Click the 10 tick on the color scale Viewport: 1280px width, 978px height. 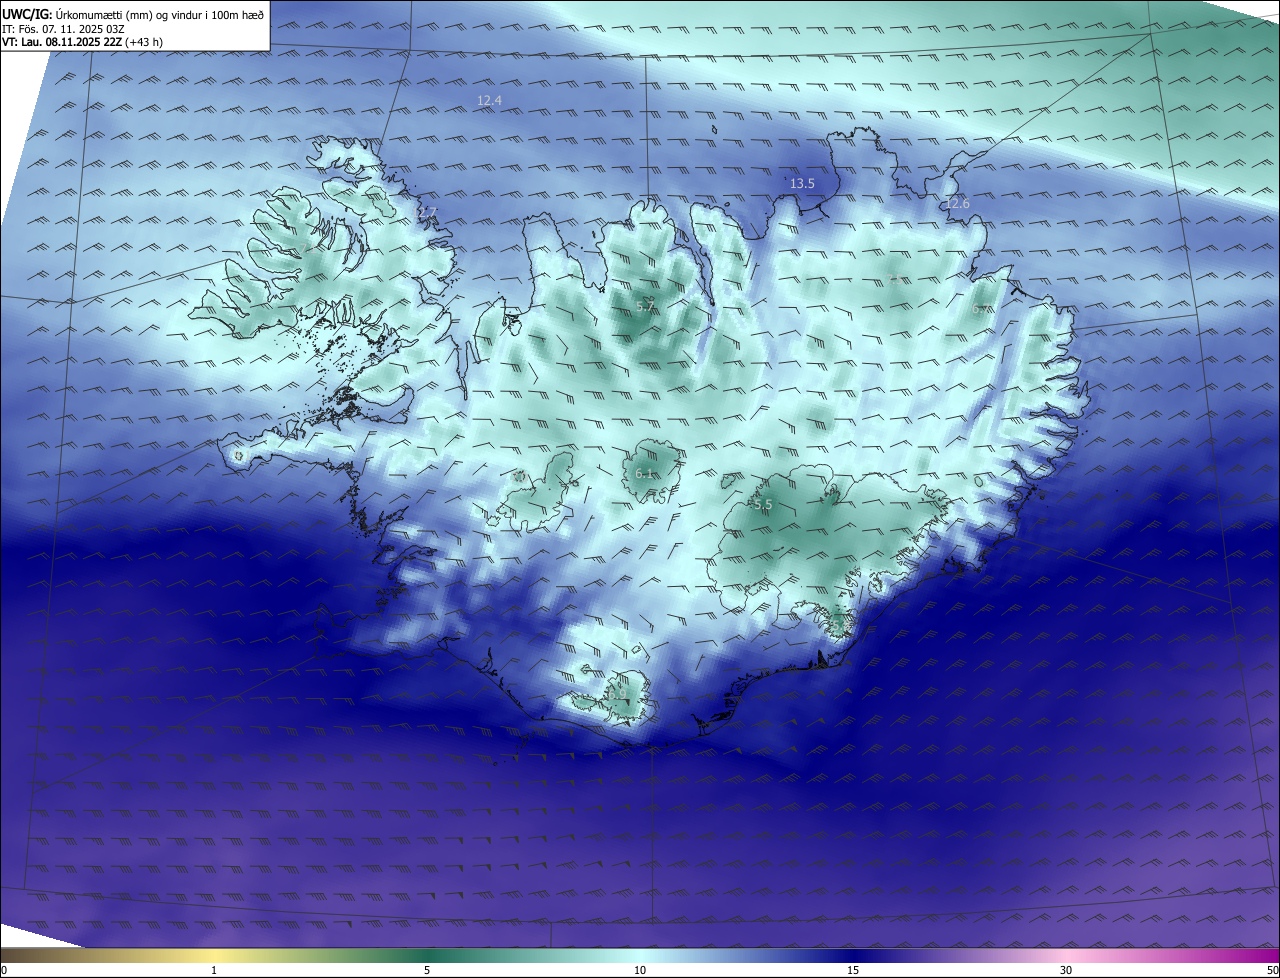pyautogui.click(x=640, y=970)
